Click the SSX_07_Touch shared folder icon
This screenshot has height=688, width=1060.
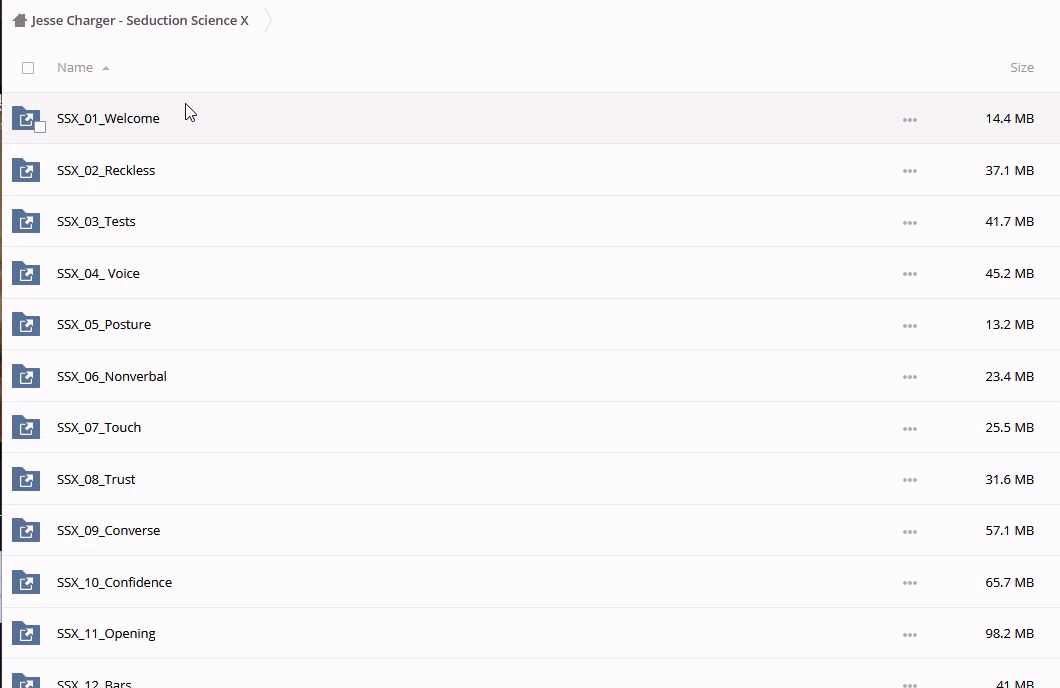coord(26,428)
